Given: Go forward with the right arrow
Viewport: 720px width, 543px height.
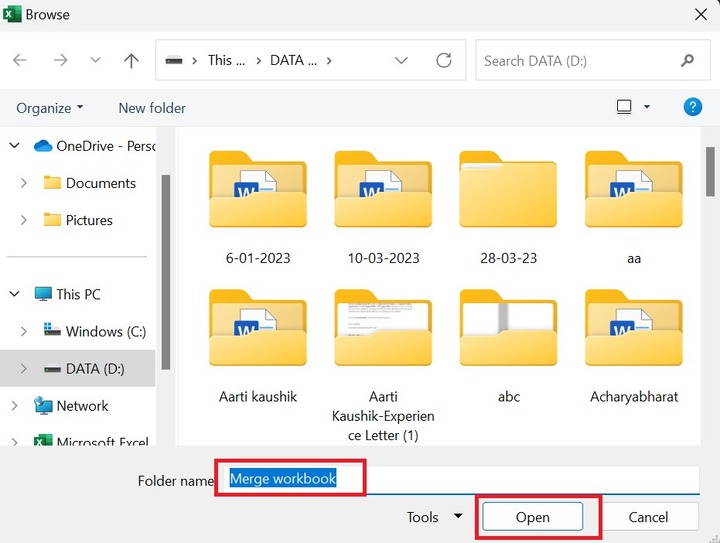Looking at the screenshot, I should (60, 60).
